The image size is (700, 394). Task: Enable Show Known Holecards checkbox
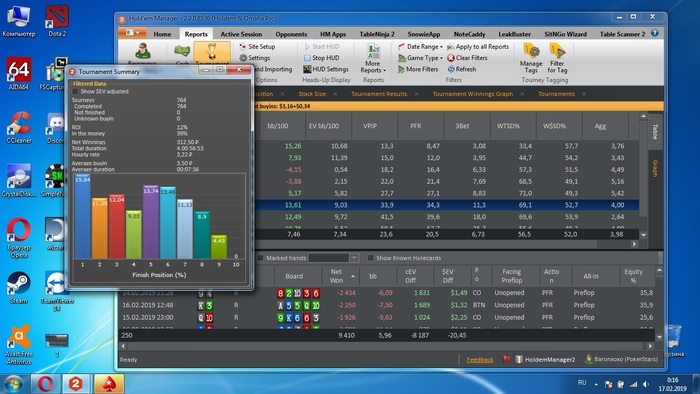[x=371, y=258]
